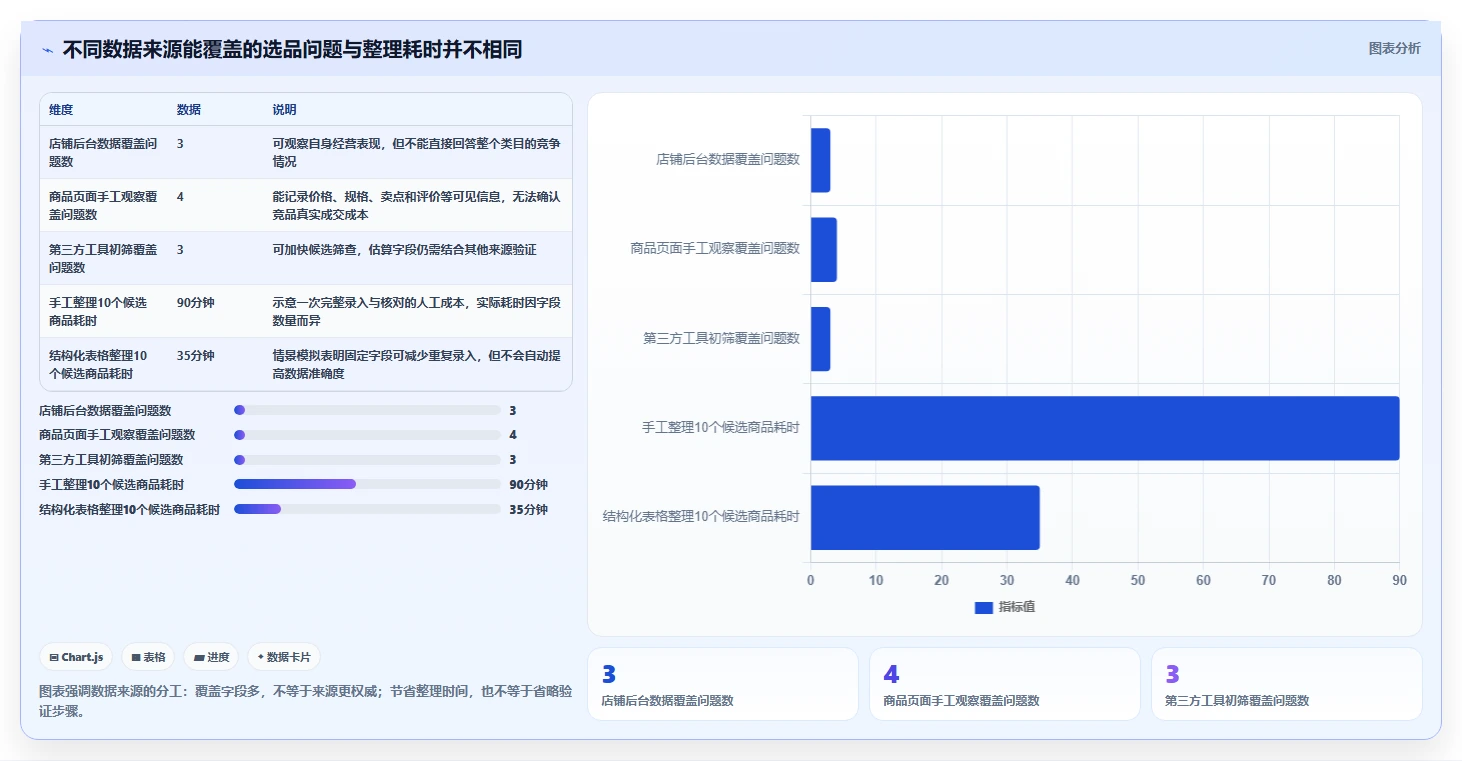Image resolution: width=1462 pixels, height=761 pixels.
Task: Click the progress bar for 手工整理10个候选商品耗时
Action: click(x=367, y=484)
